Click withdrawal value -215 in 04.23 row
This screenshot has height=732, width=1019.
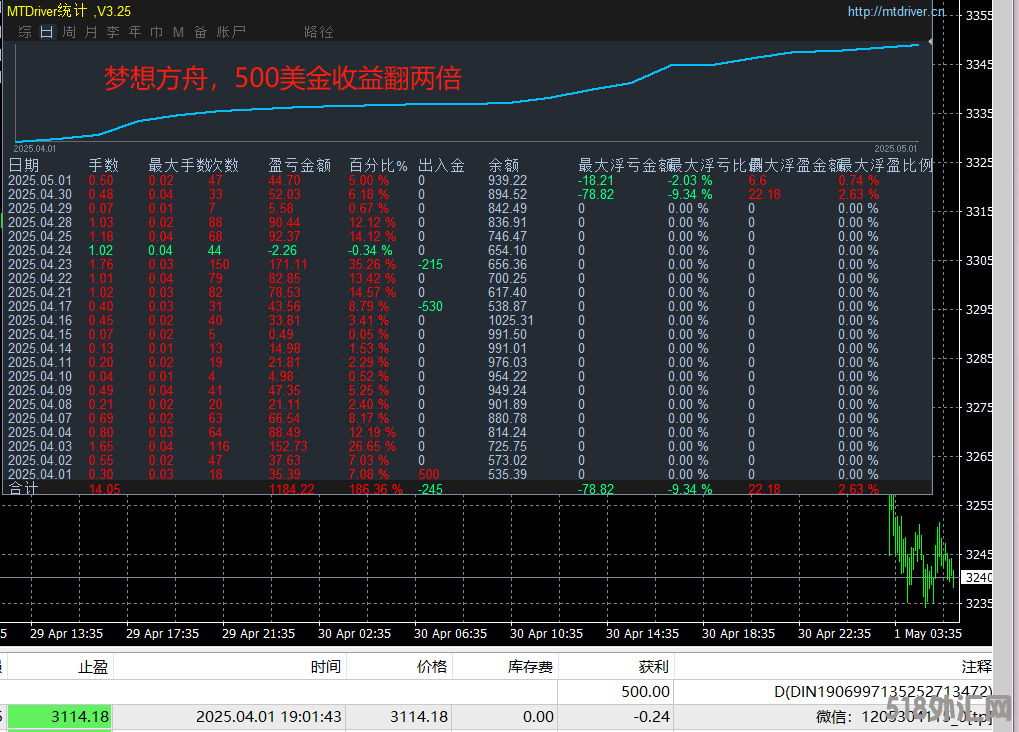(x=430, y=265)
